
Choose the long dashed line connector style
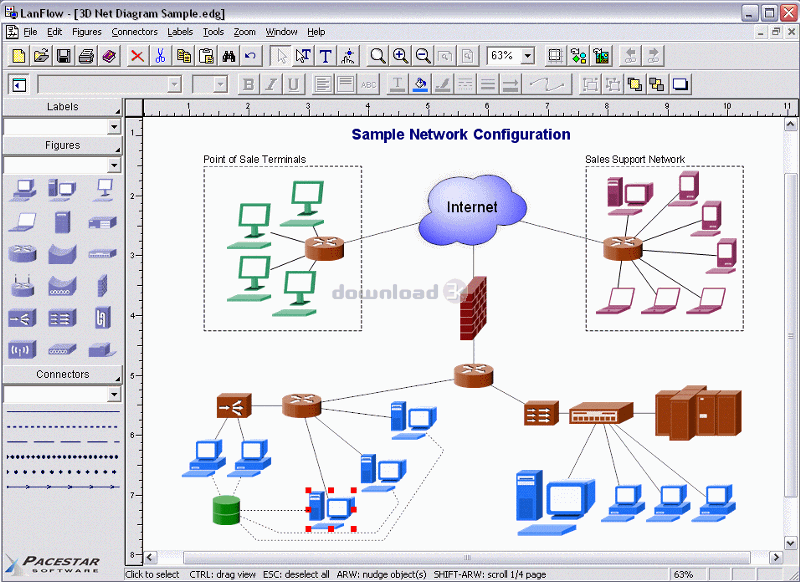[x=63, y=442]
